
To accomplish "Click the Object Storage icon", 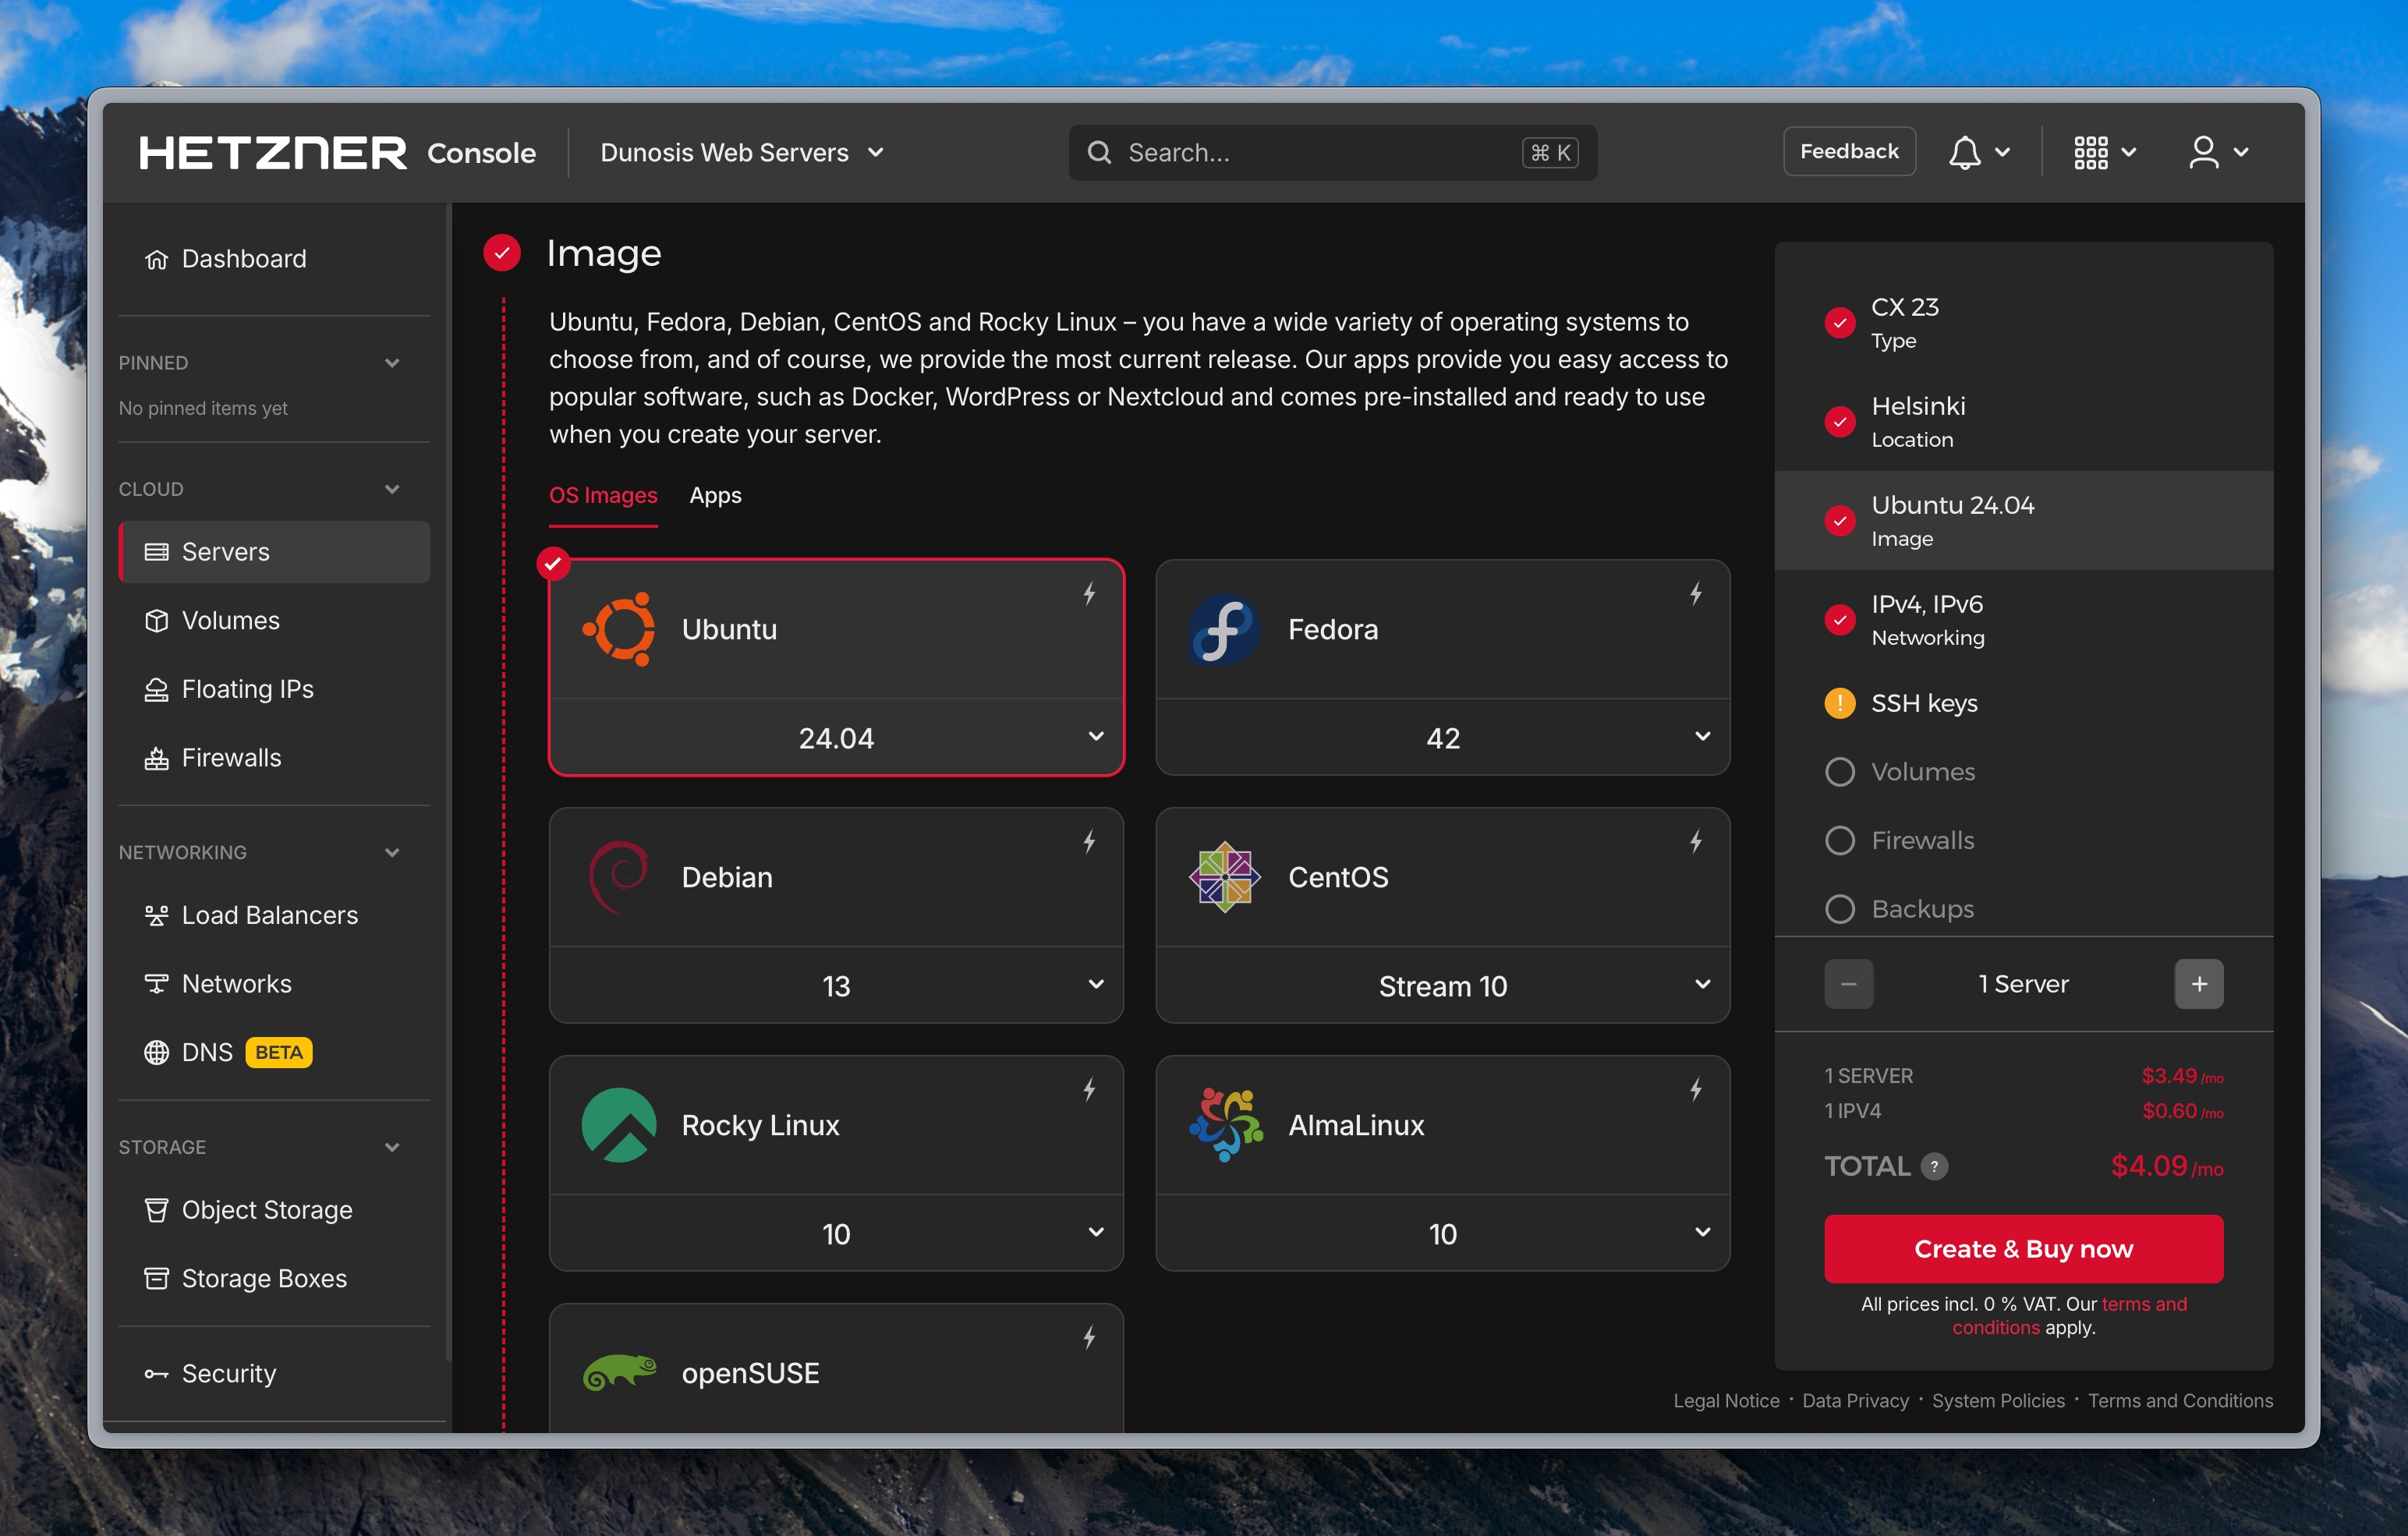I will pos(157,1209).
